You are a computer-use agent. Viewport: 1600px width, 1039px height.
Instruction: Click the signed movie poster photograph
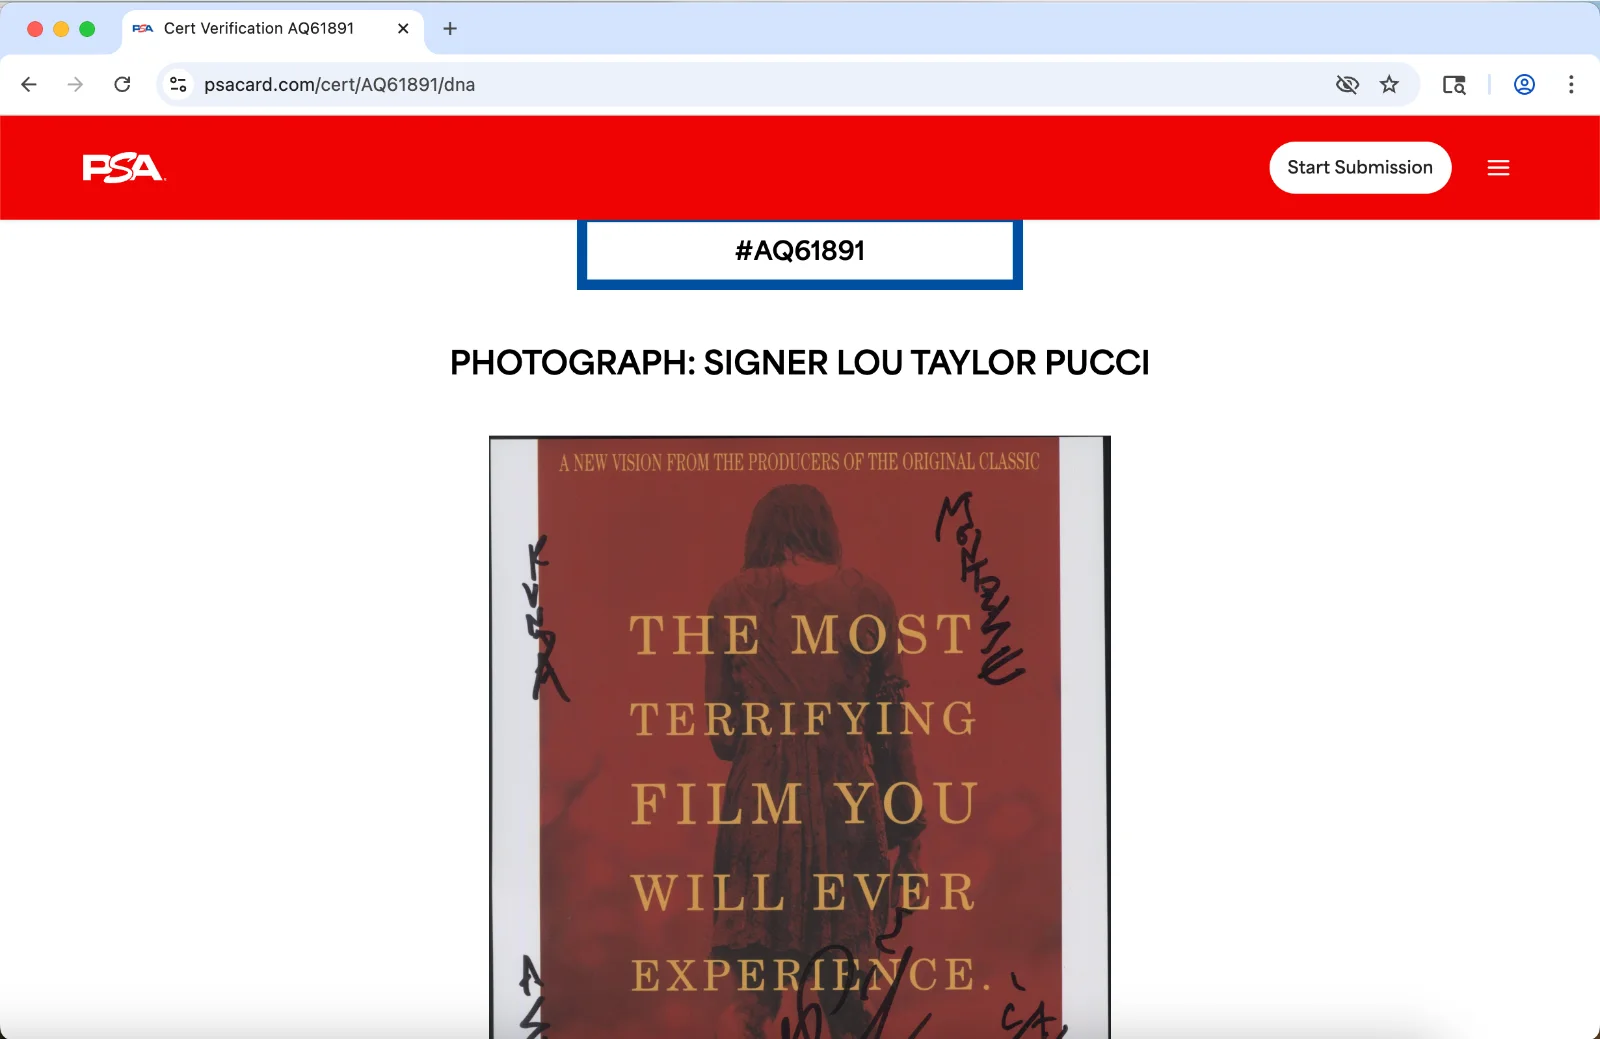click(800, 737)
